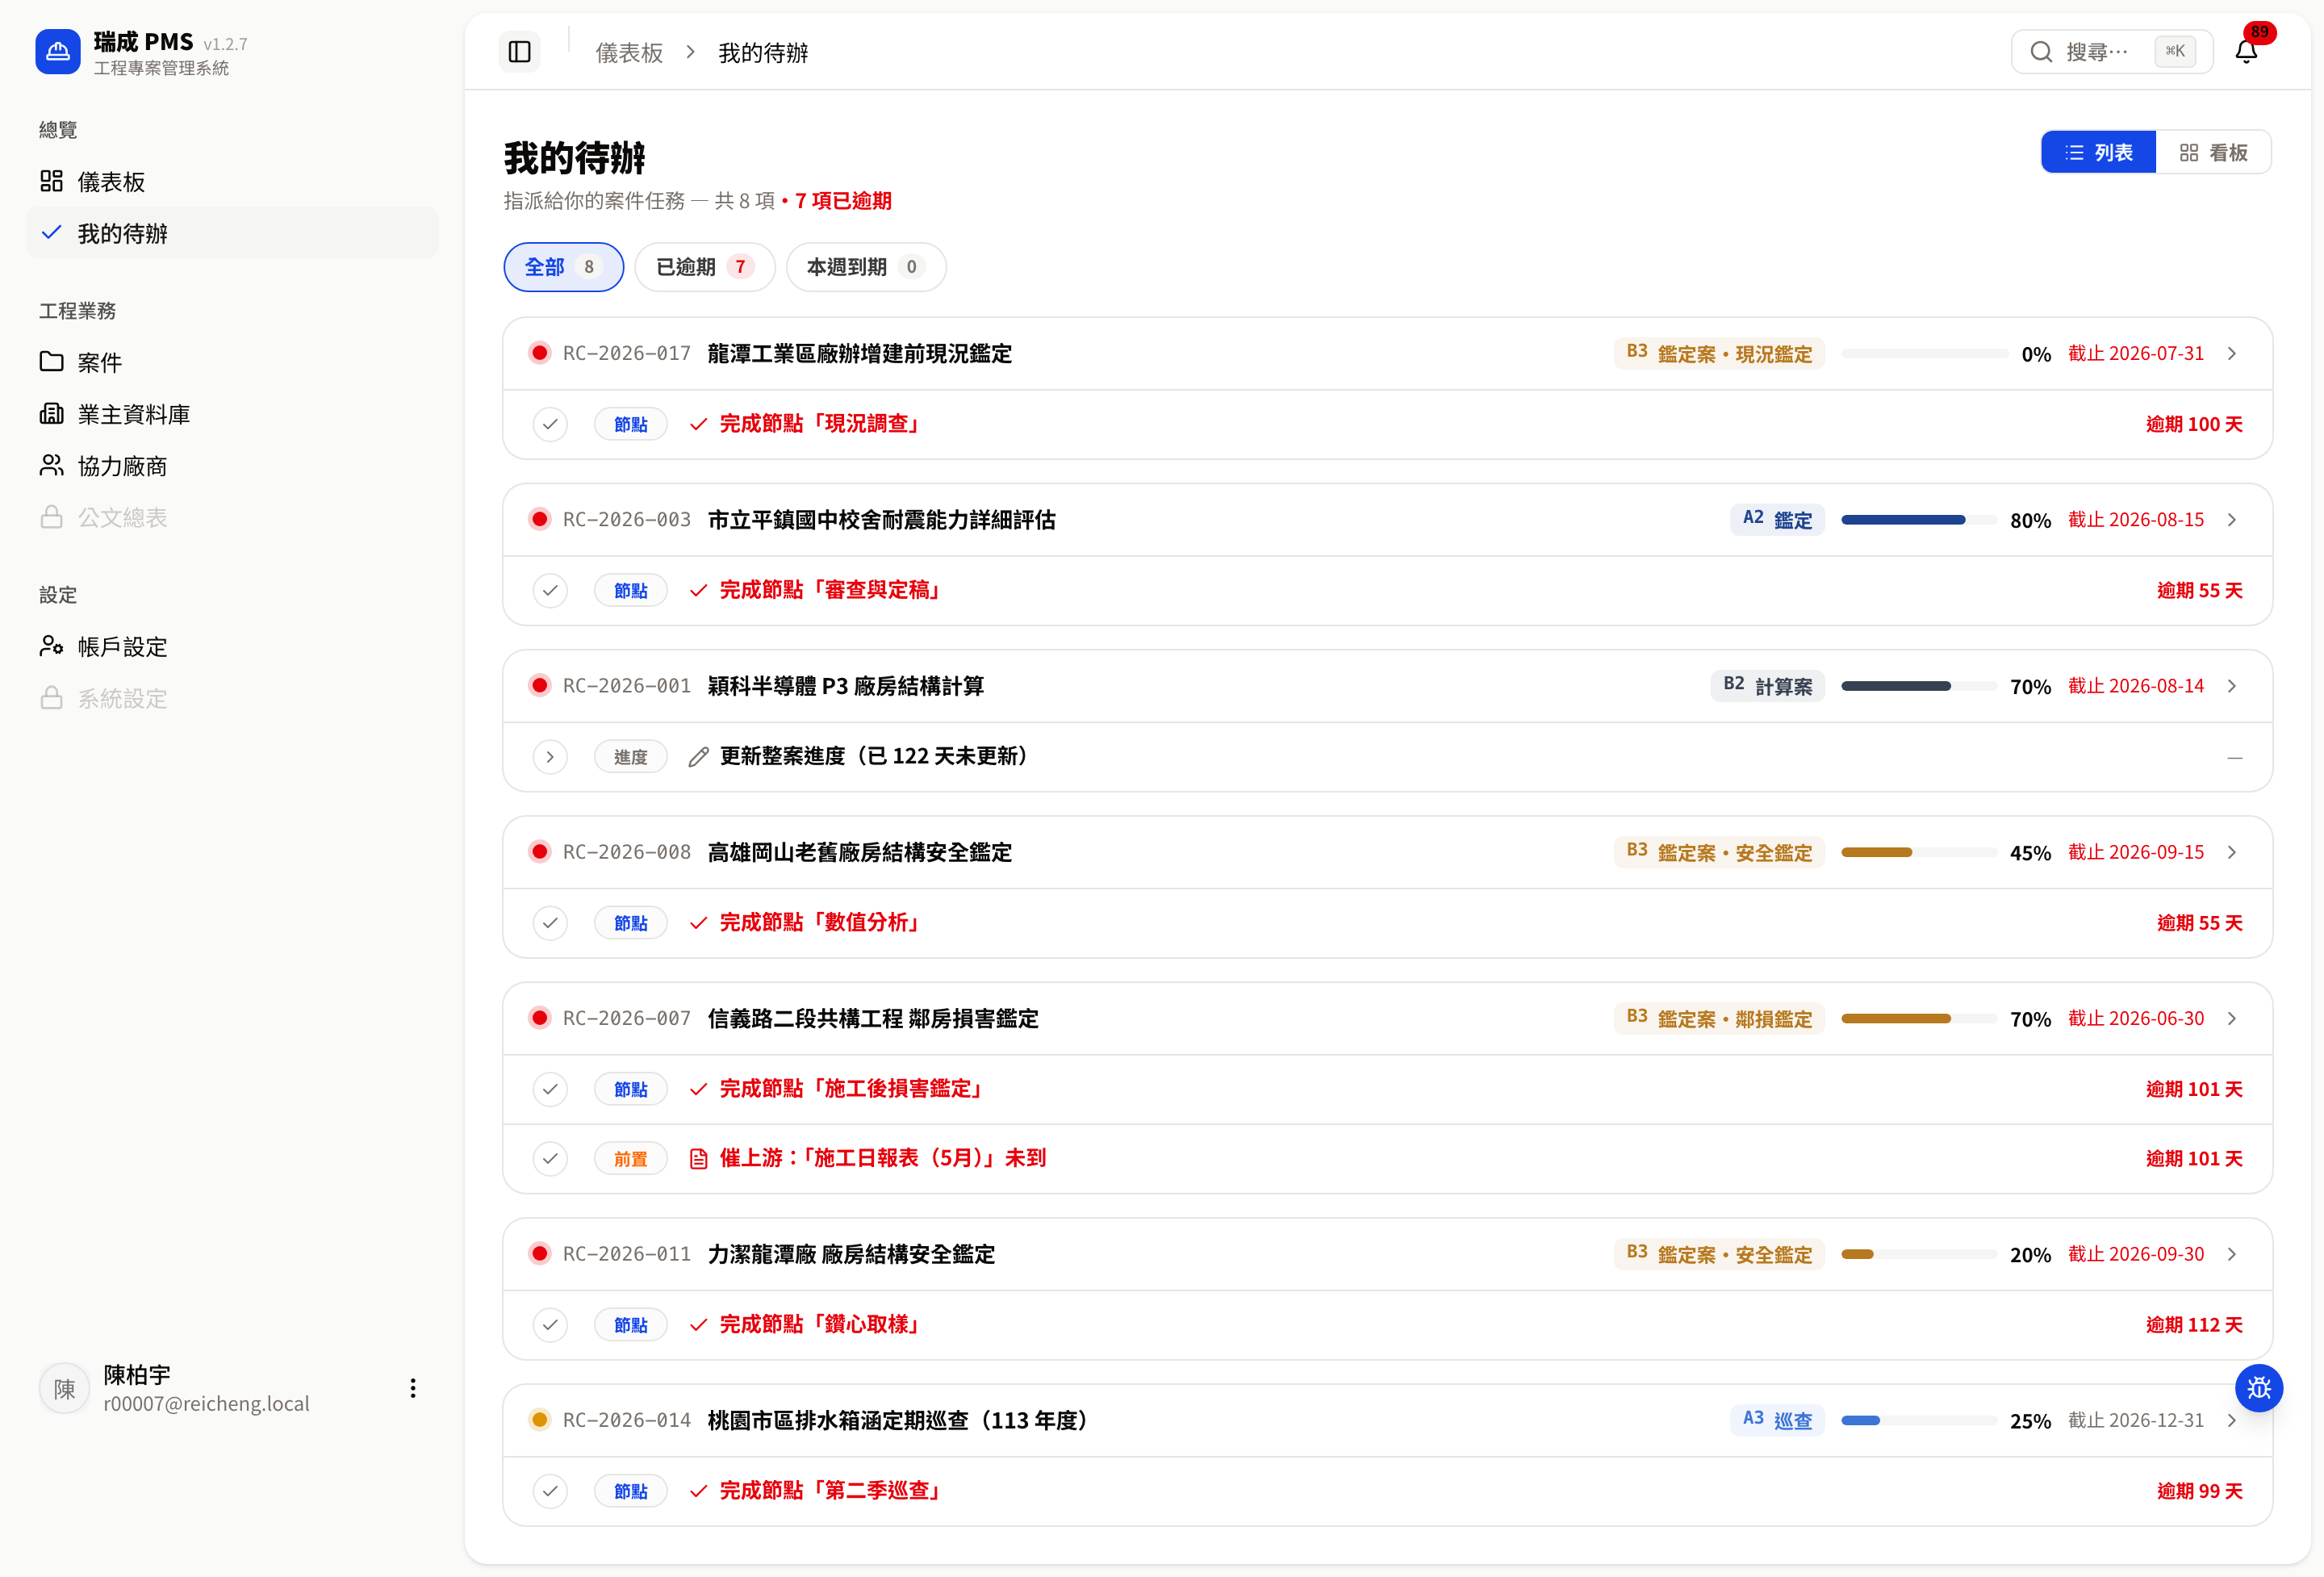Click the document icon beside 催上游 task
Screen dimensions: 2324x1577
coord(699,1159)
